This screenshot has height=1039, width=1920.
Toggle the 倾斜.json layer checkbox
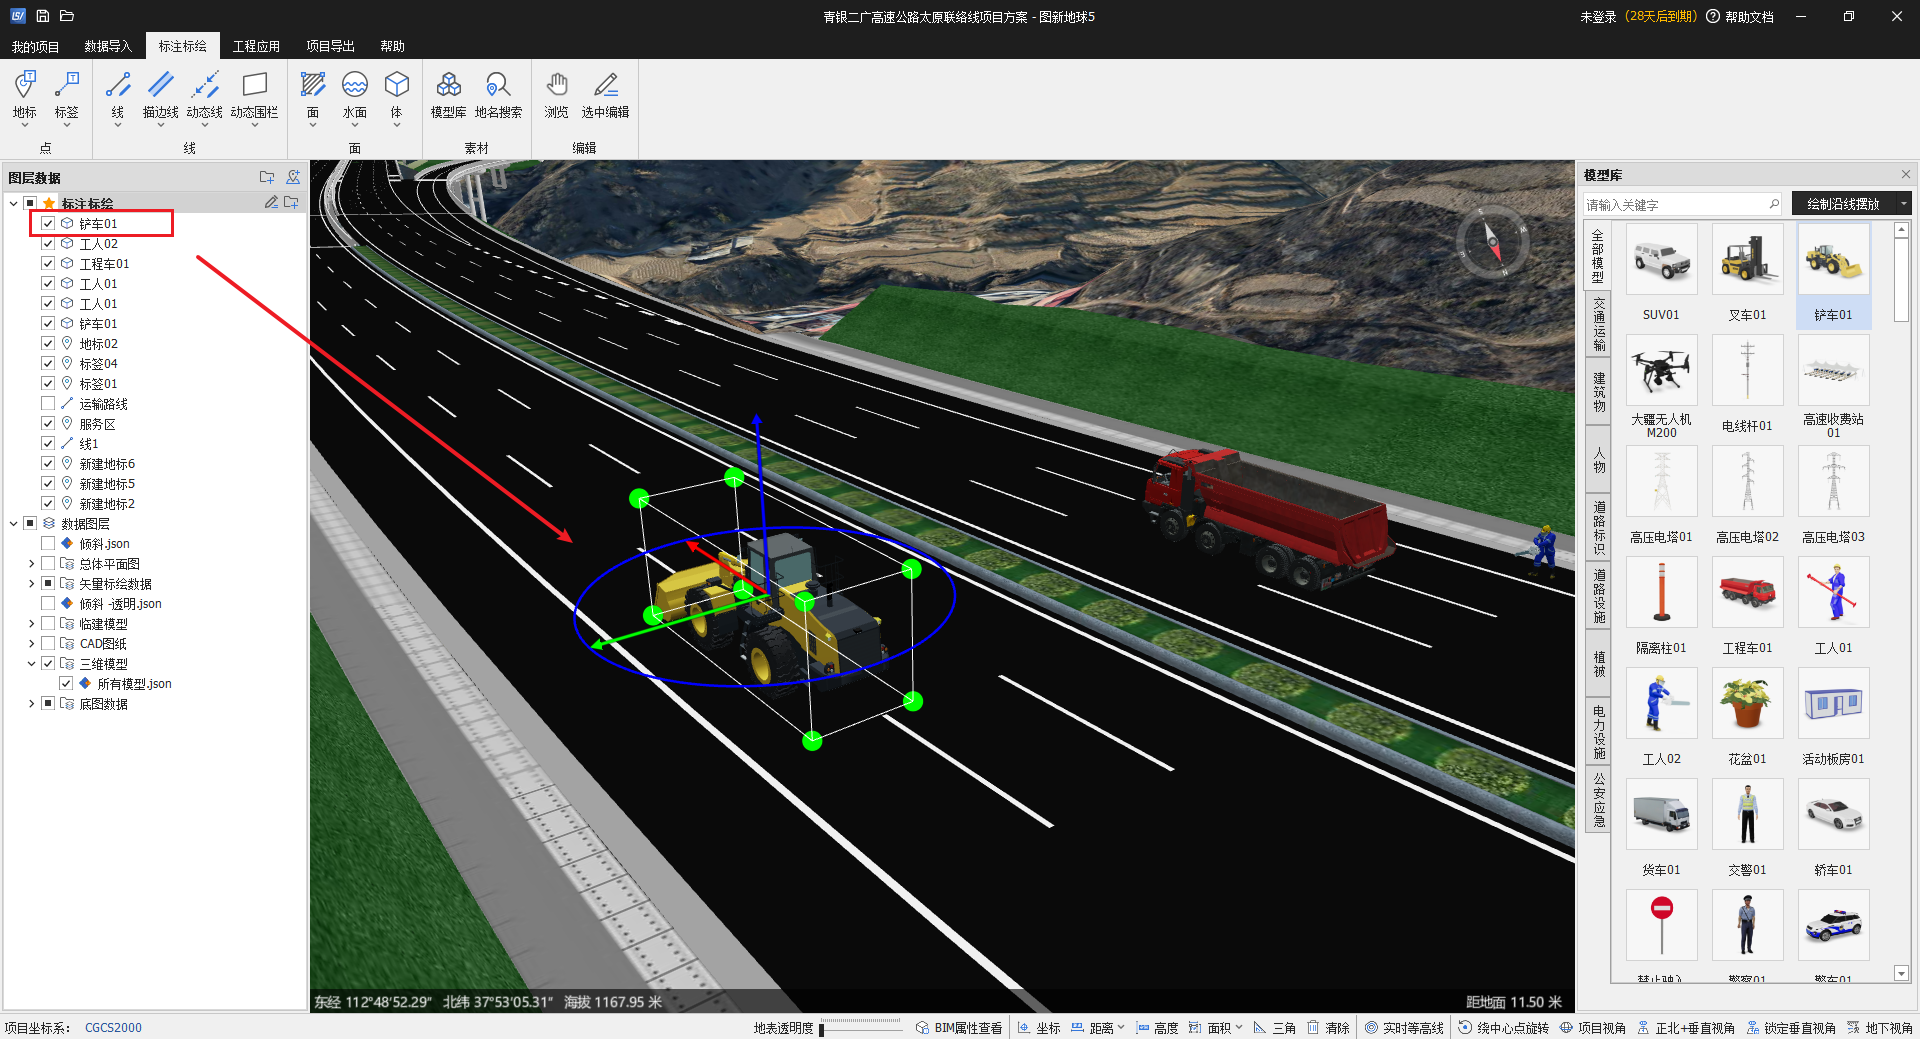click(x=48, y=544)
